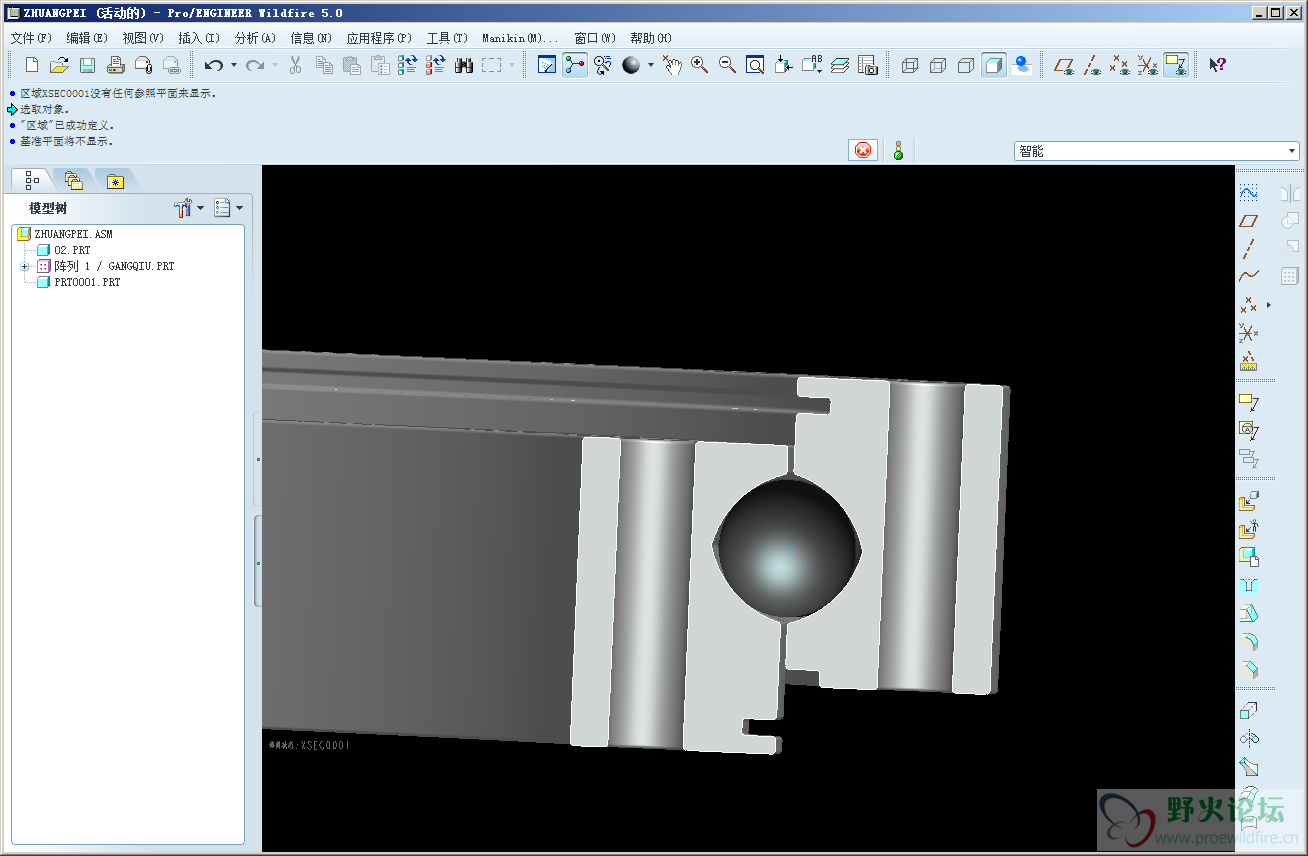Print the current model
1308x856 pixels.
coord(115,65)
